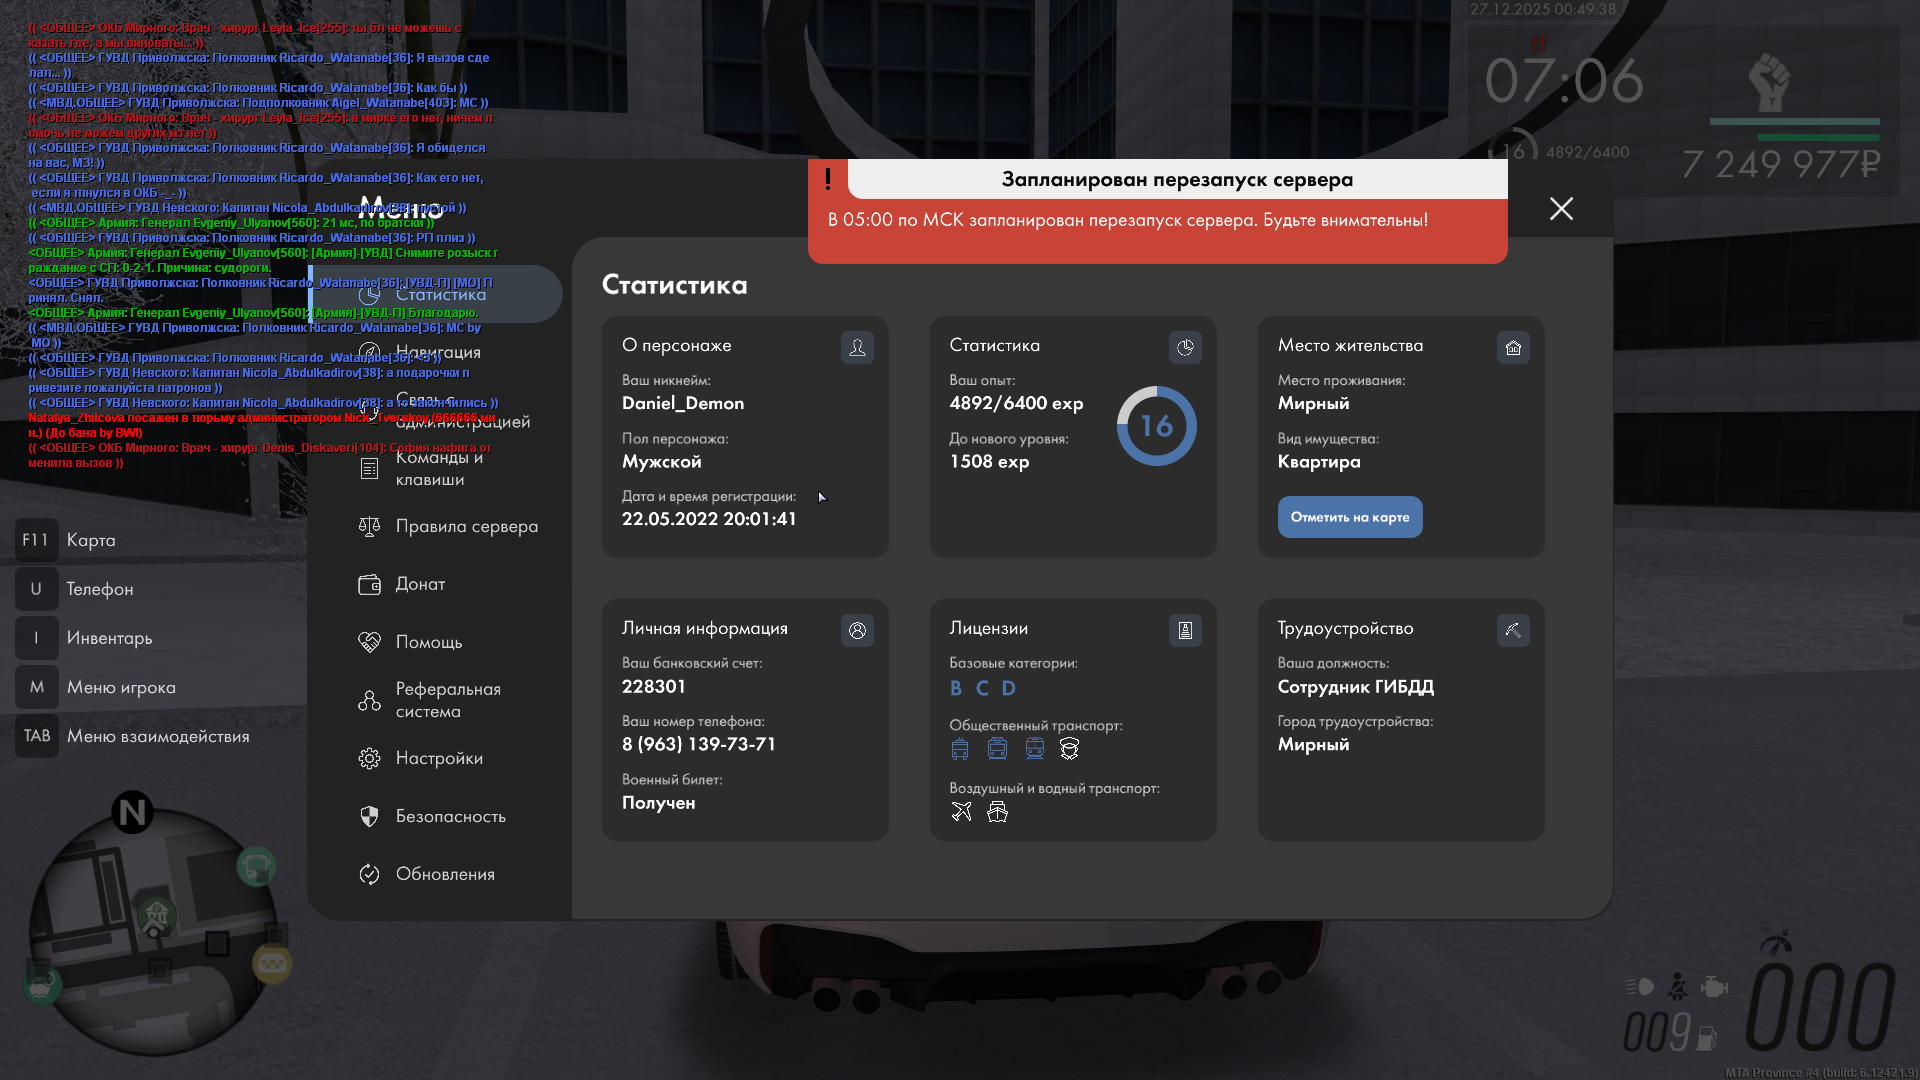Click the first bus license icon

pyautogui.click(x=960, y=749)
